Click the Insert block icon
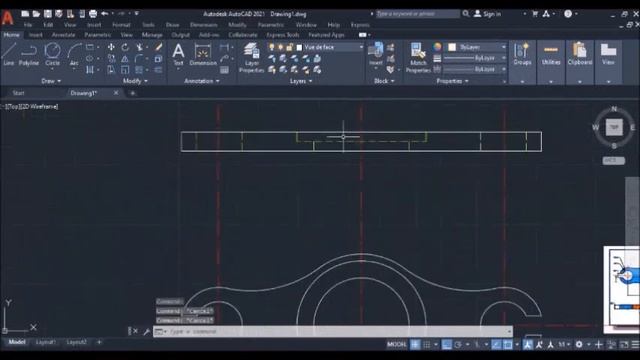 [376, 54]
